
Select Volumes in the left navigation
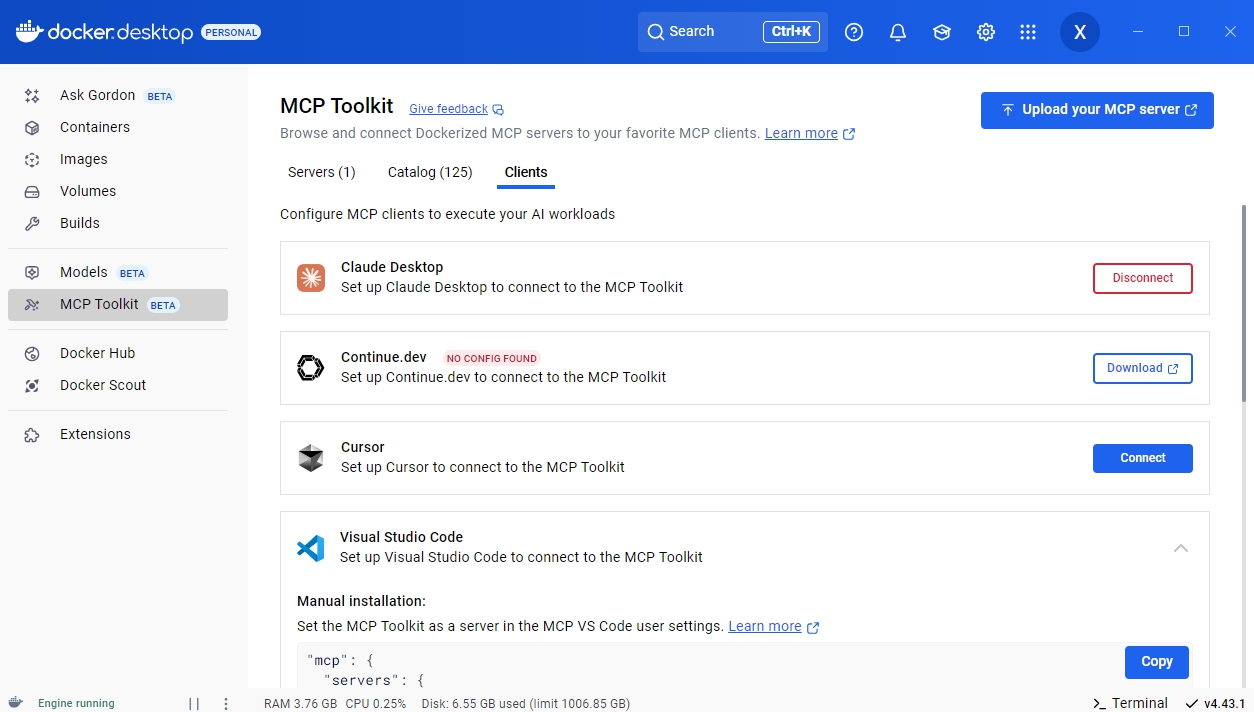tap(117, 191)
